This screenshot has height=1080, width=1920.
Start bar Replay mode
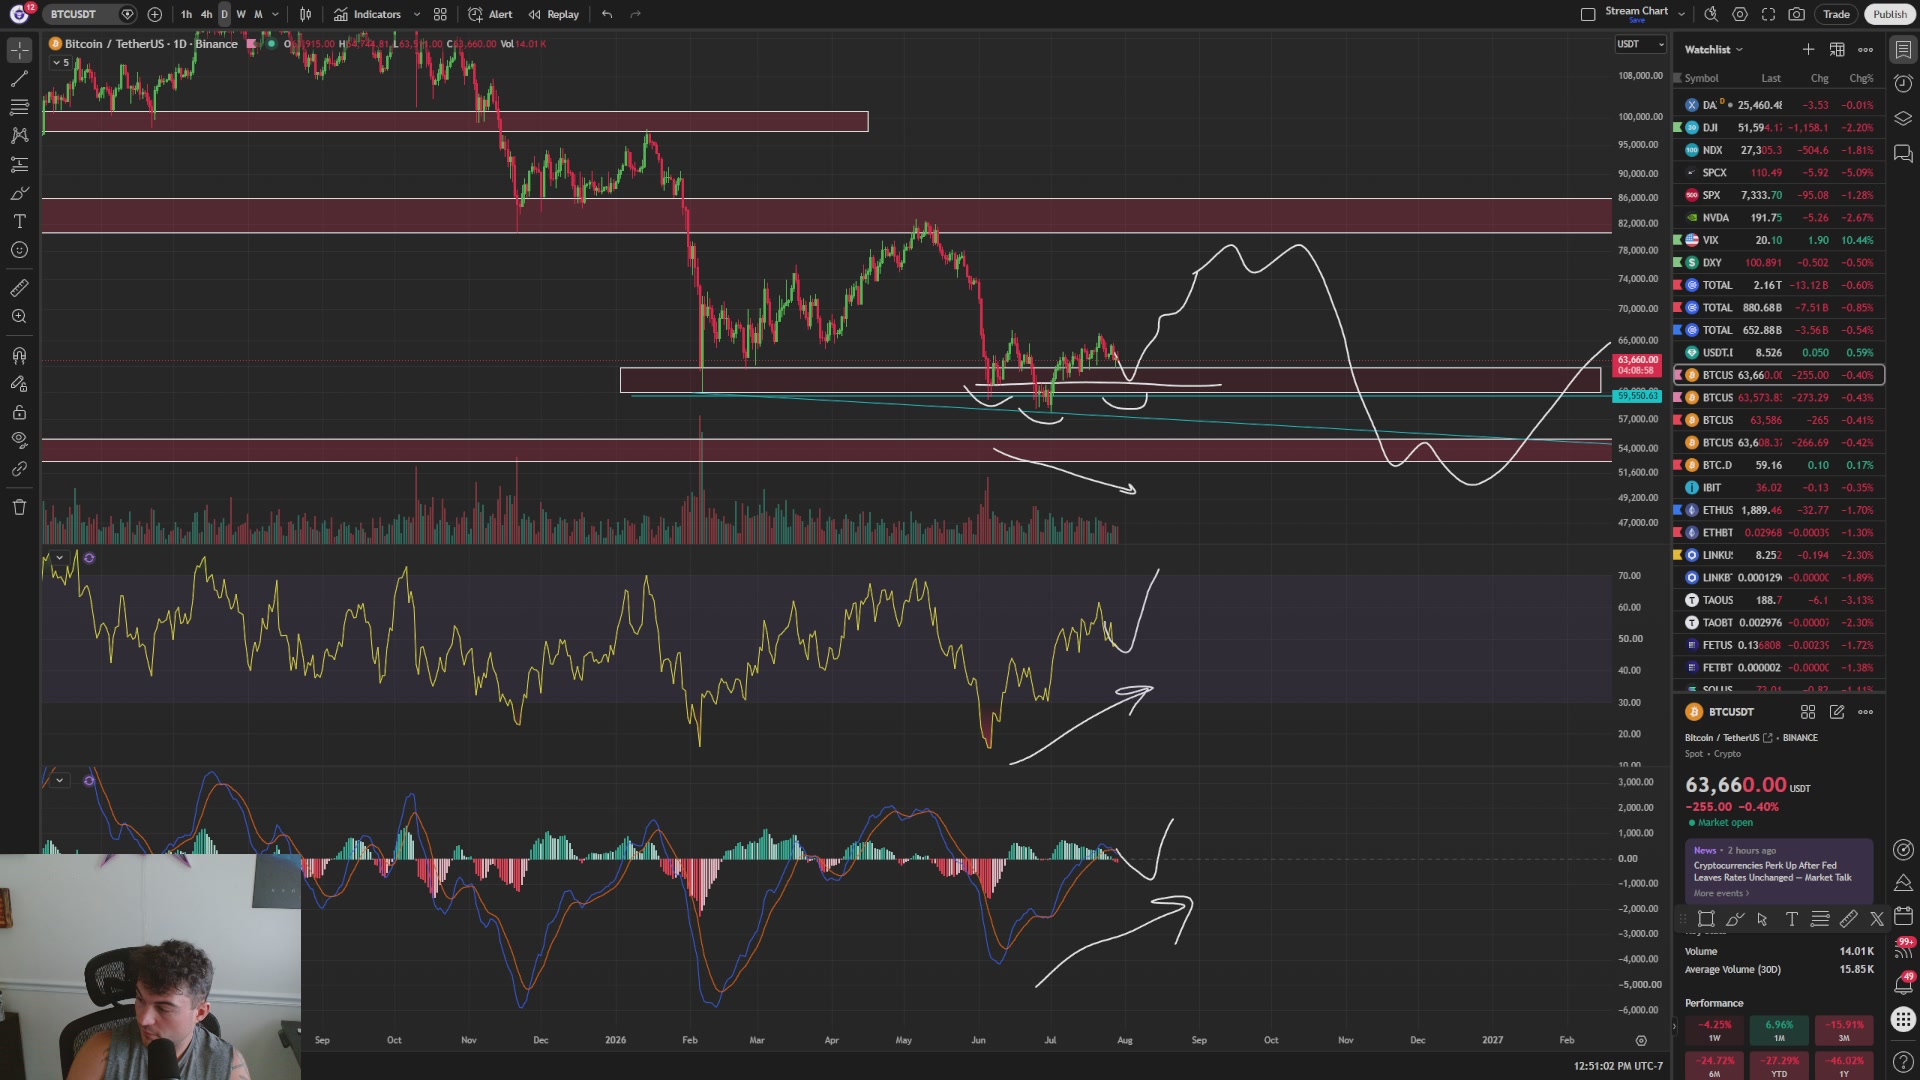coord(553,14)
